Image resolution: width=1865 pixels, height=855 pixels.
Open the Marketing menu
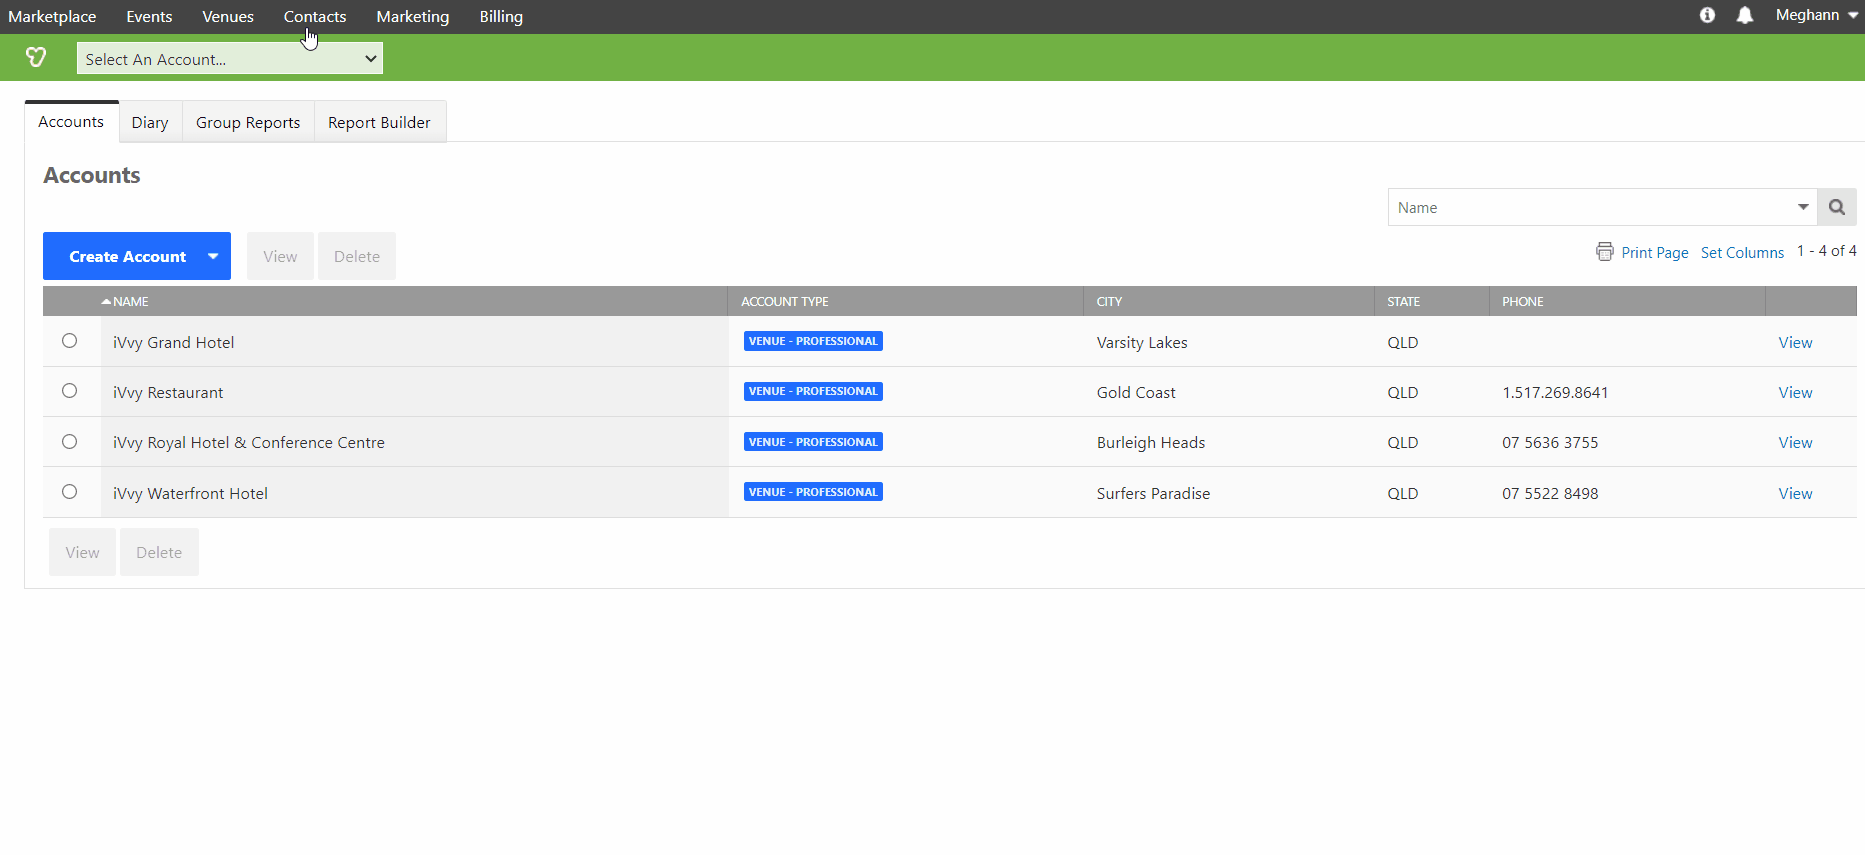(x=413, y=17)
